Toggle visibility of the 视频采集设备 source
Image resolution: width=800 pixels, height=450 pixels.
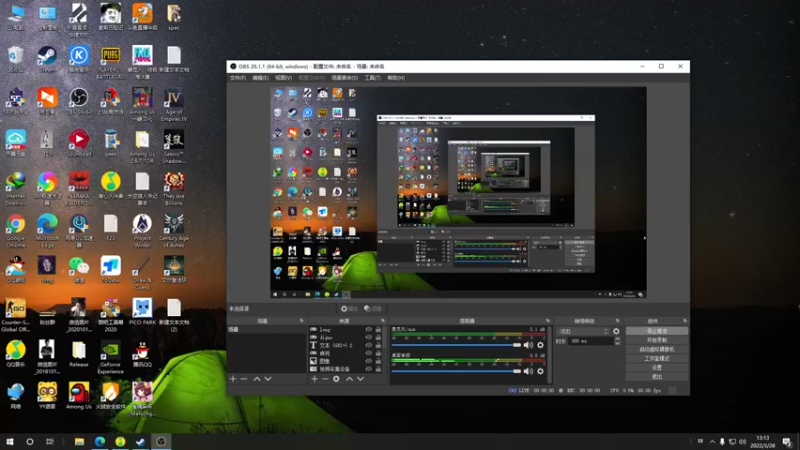[368, 368]
